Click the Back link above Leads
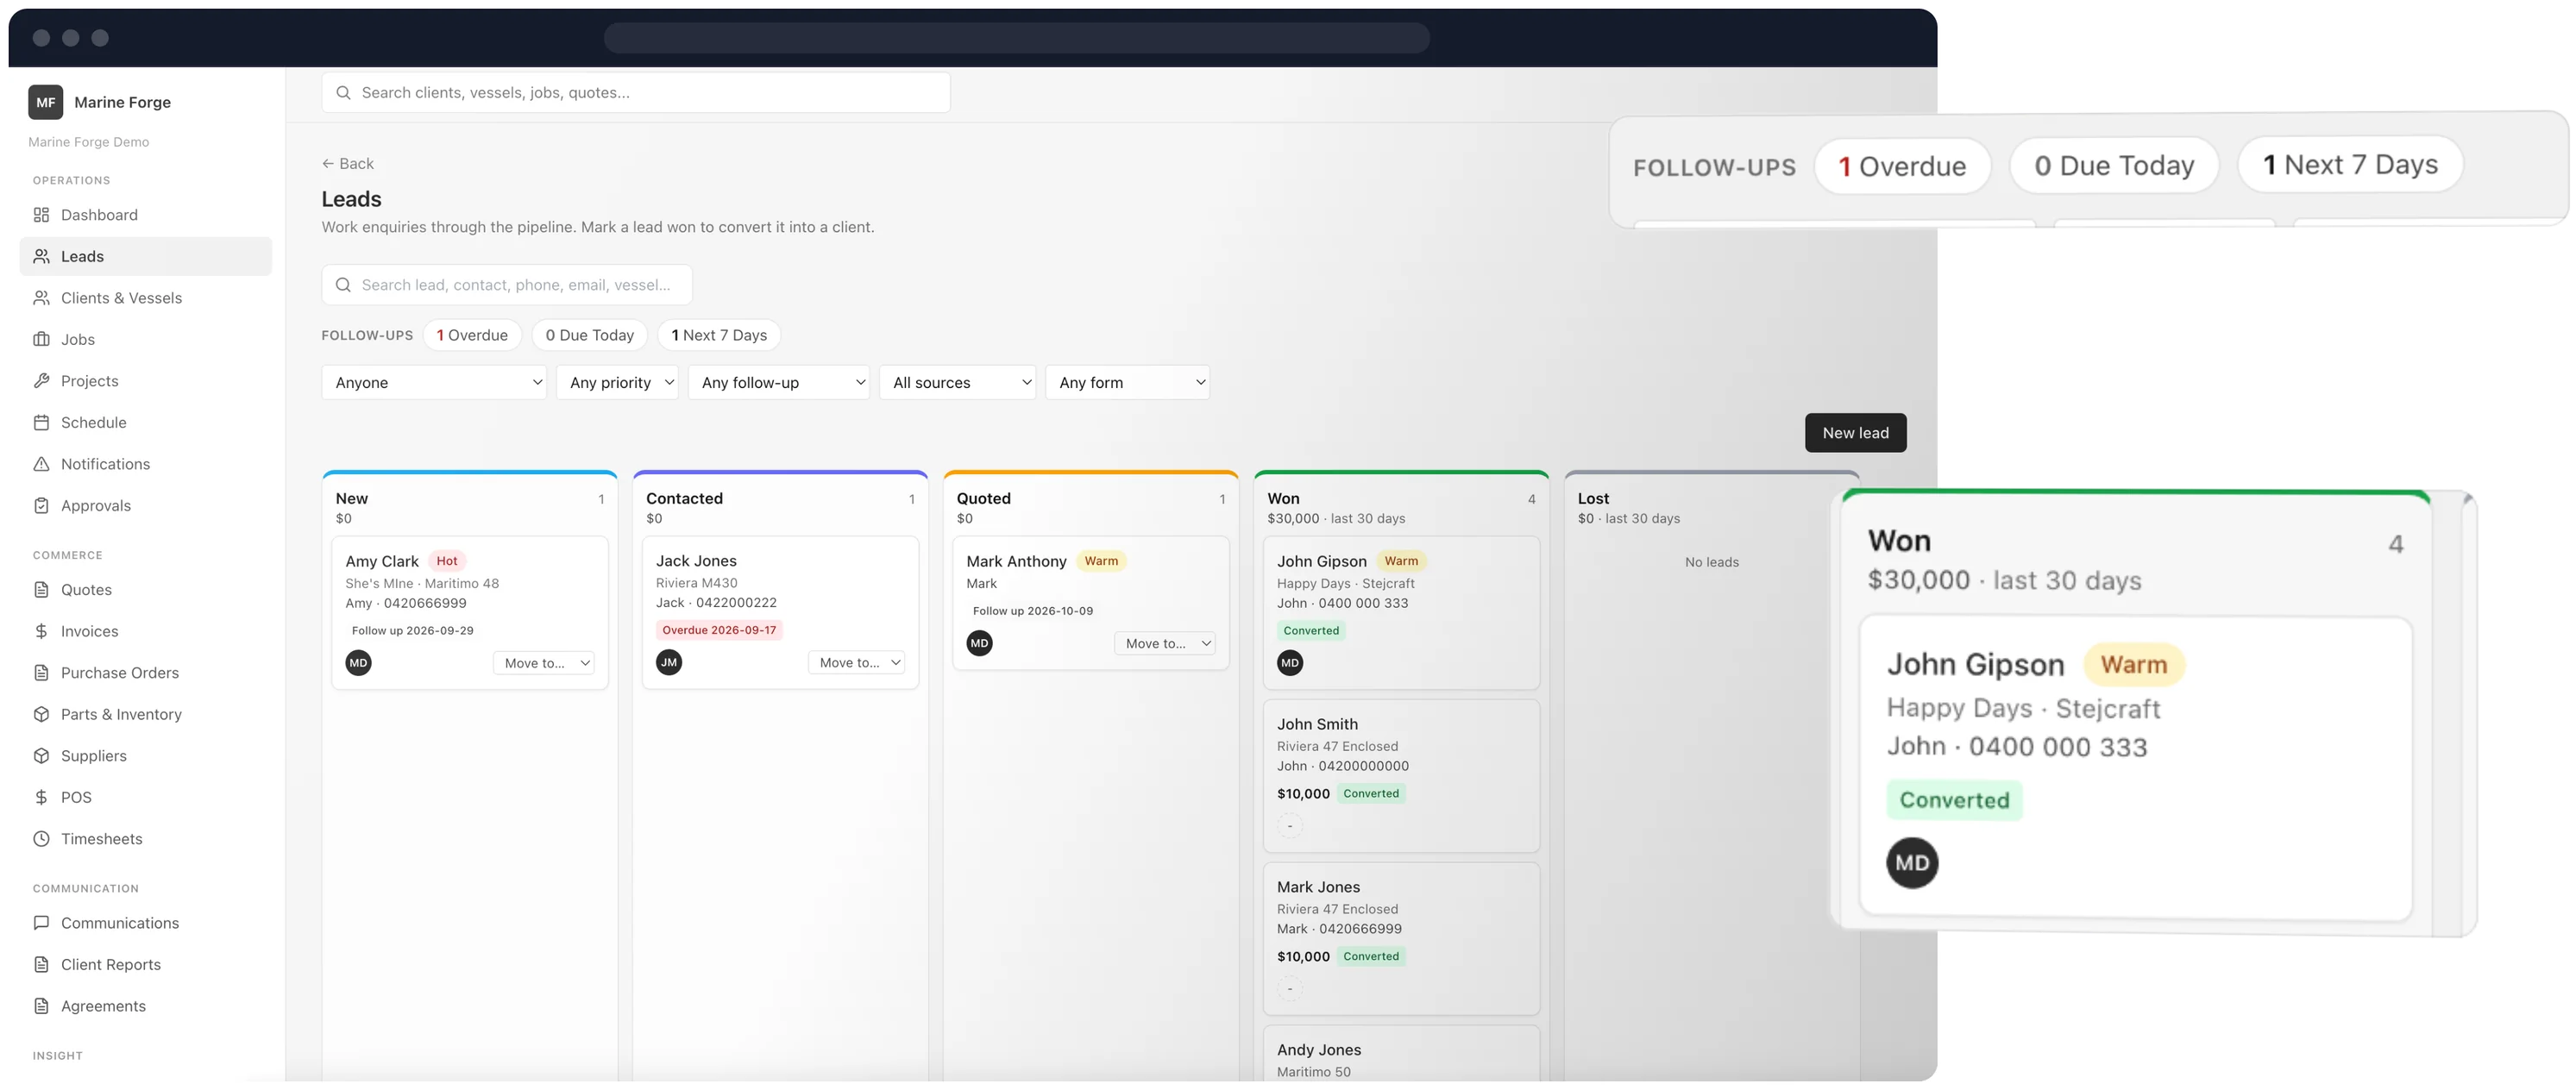The width and height of the screenshot is (2576, 1090). pyautogui.click(x=348, y=163)
